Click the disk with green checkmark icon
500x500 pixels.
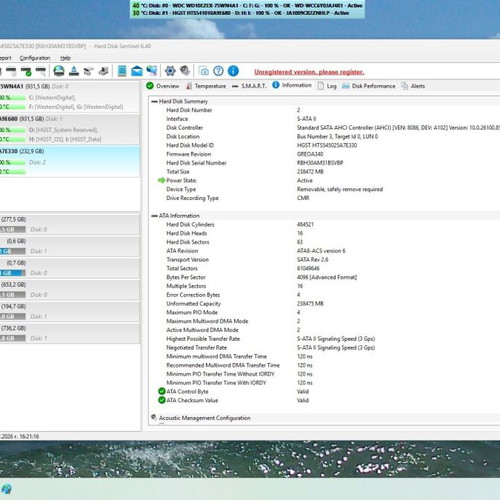click(26, 71)
